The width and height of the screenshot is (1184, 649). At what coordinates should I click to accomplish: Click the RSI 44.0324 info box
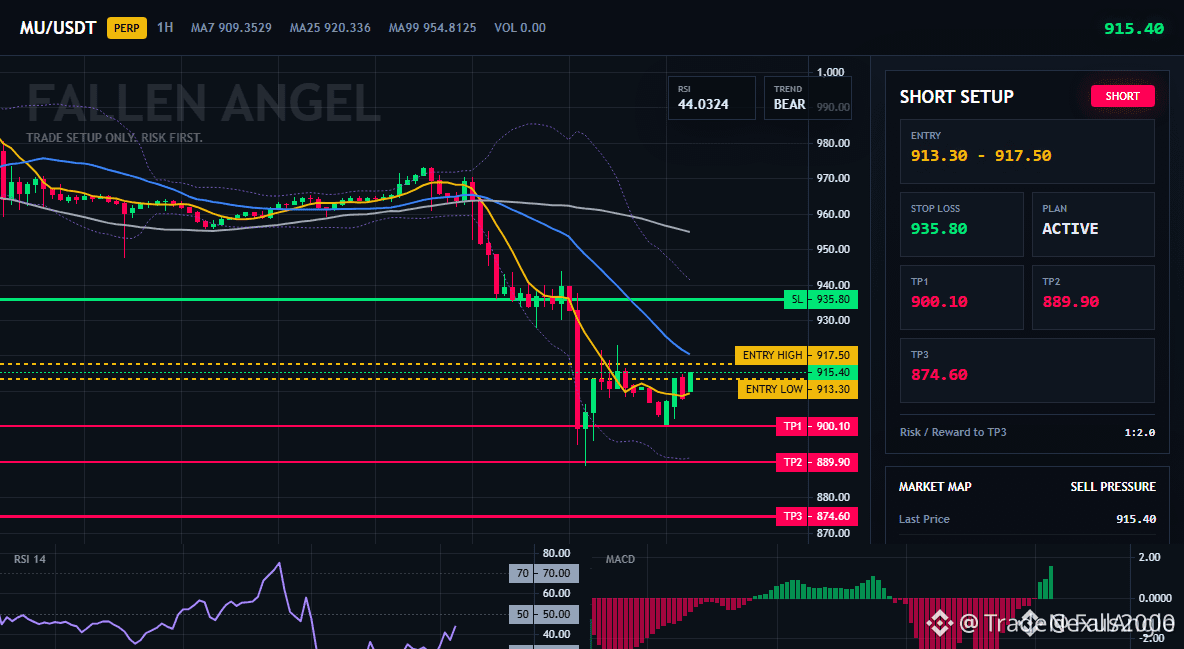711,97
